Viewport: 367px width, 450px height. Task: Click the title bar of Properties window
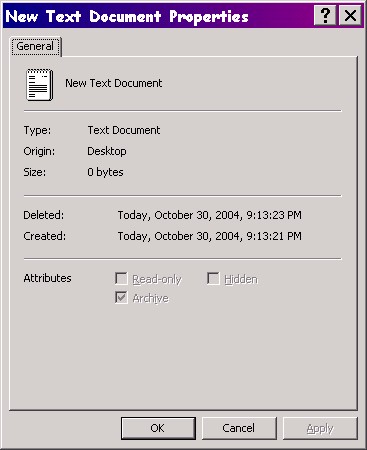tap(159, 16)
